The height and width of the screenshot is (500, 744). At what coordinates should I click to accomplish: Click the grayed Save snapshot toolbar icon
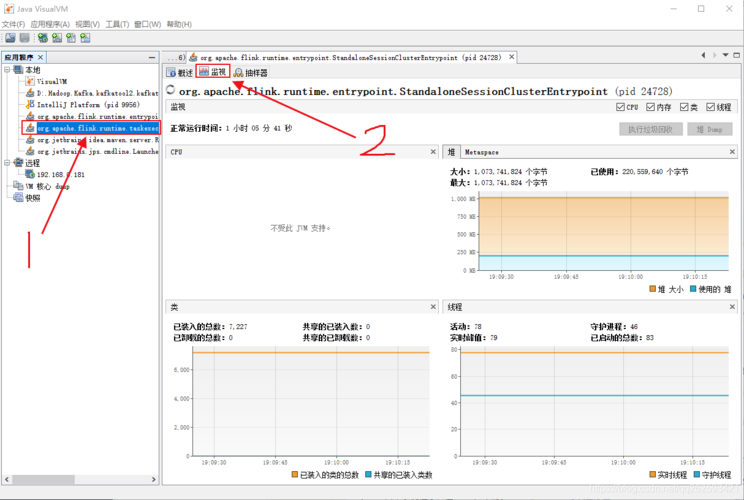pos(25,38)
